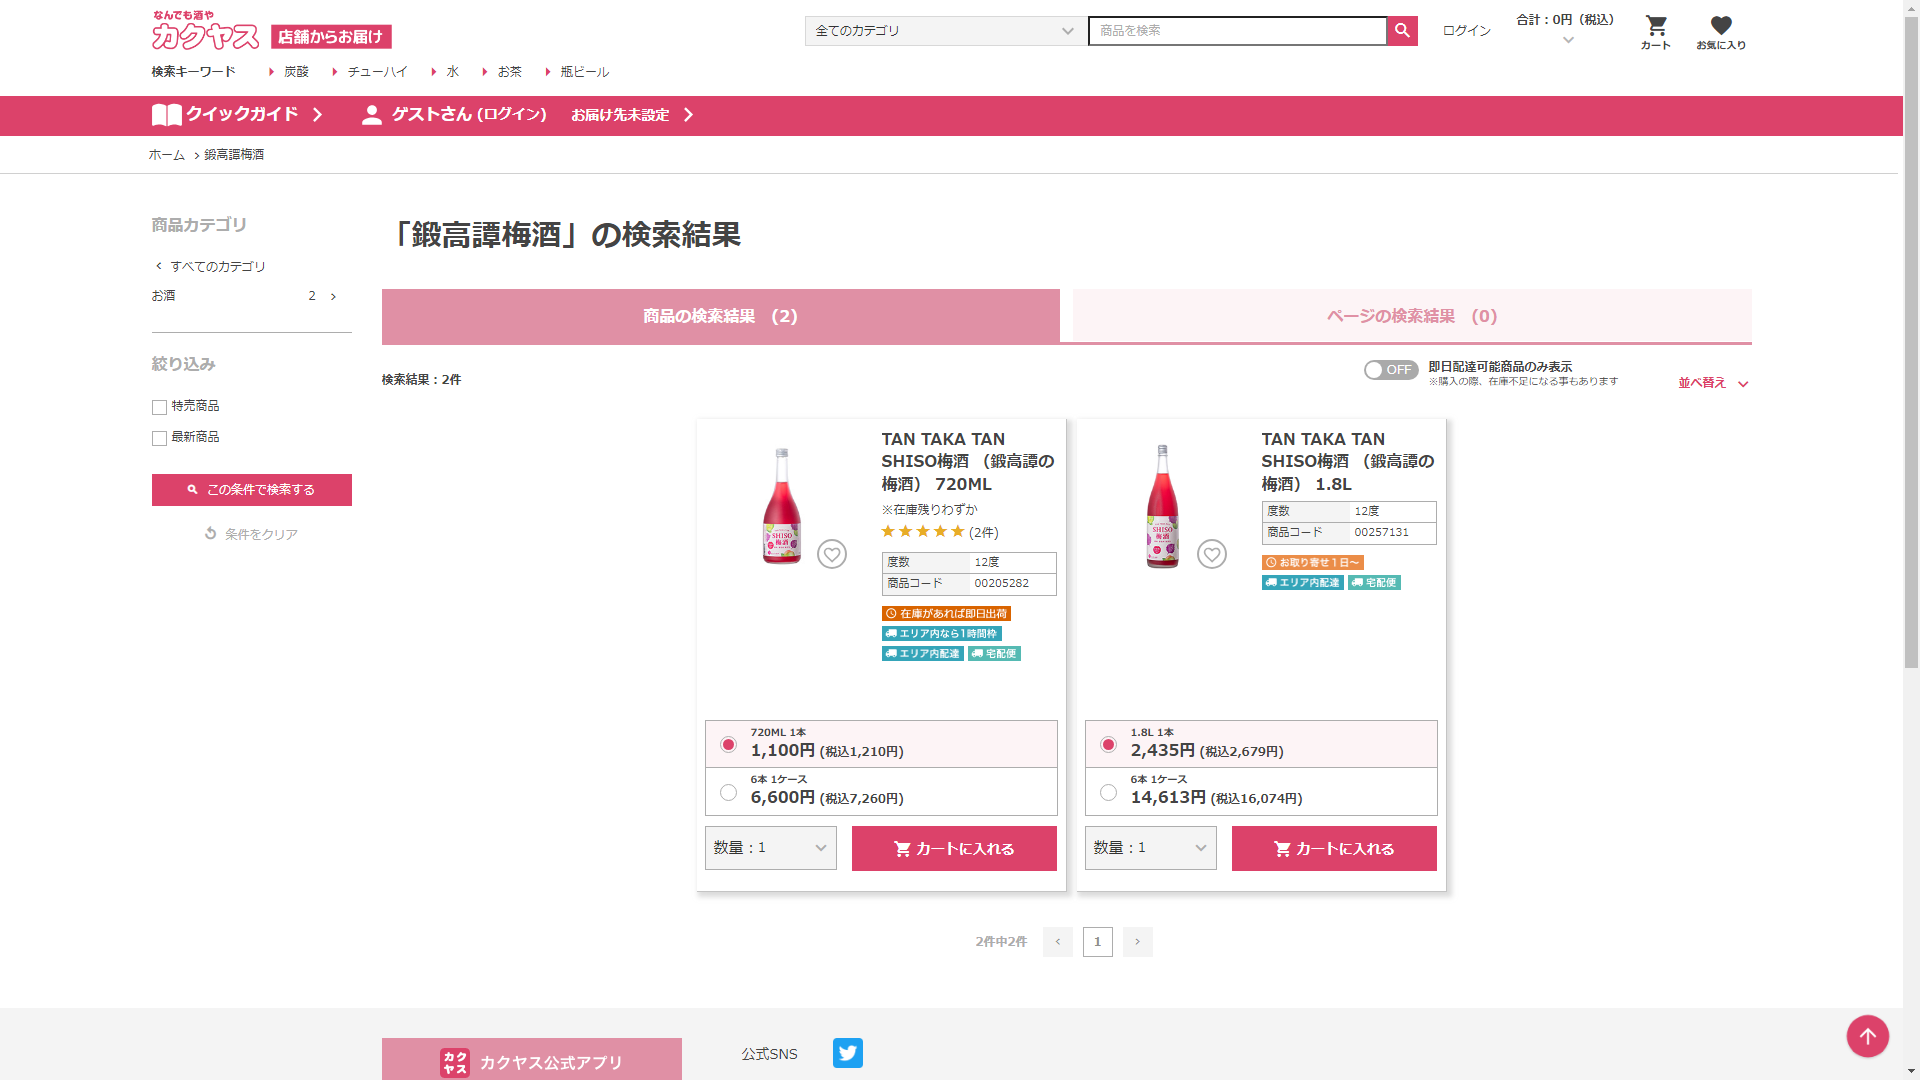
Task: Open quantity dropdown for 720ML product
Action: click(x=771, y=848)
